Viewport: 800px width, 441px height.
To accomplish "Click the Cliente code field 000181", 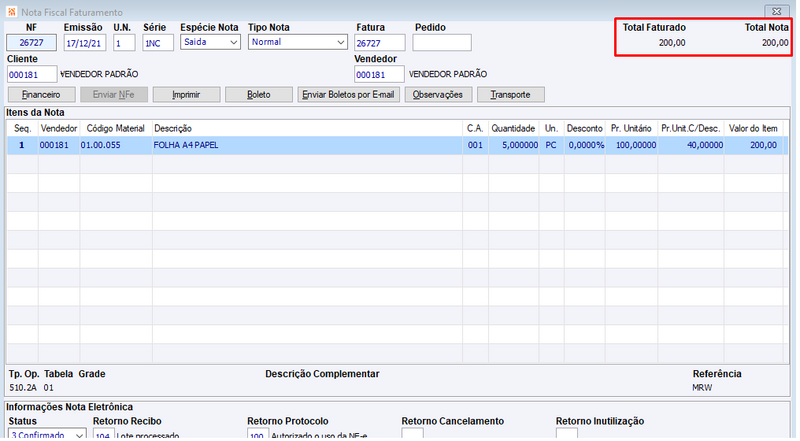I will (x=32, y=75).
